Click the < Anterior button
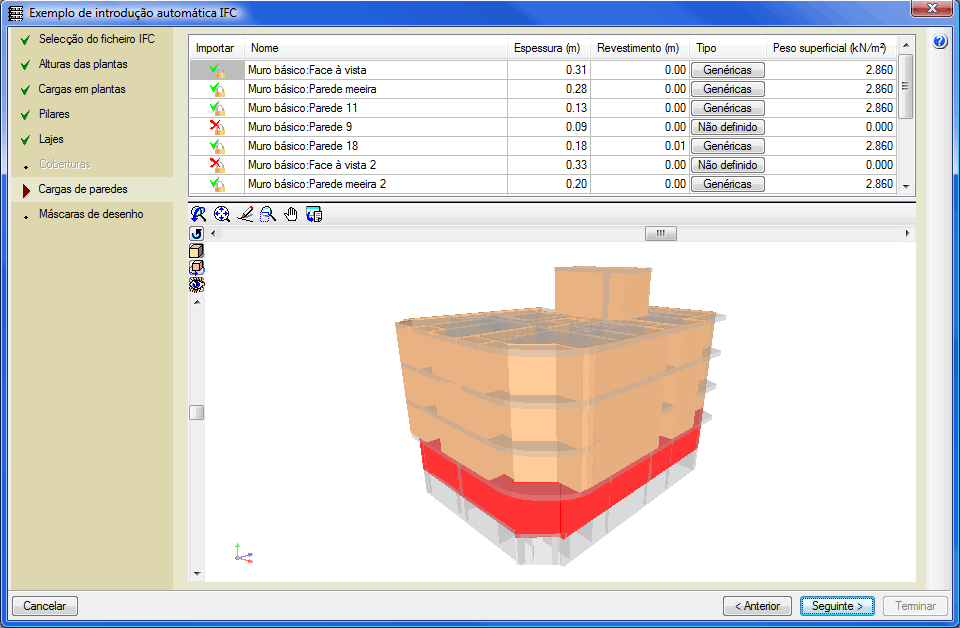Screen dimensions: 960x628 tap(757, 606)
